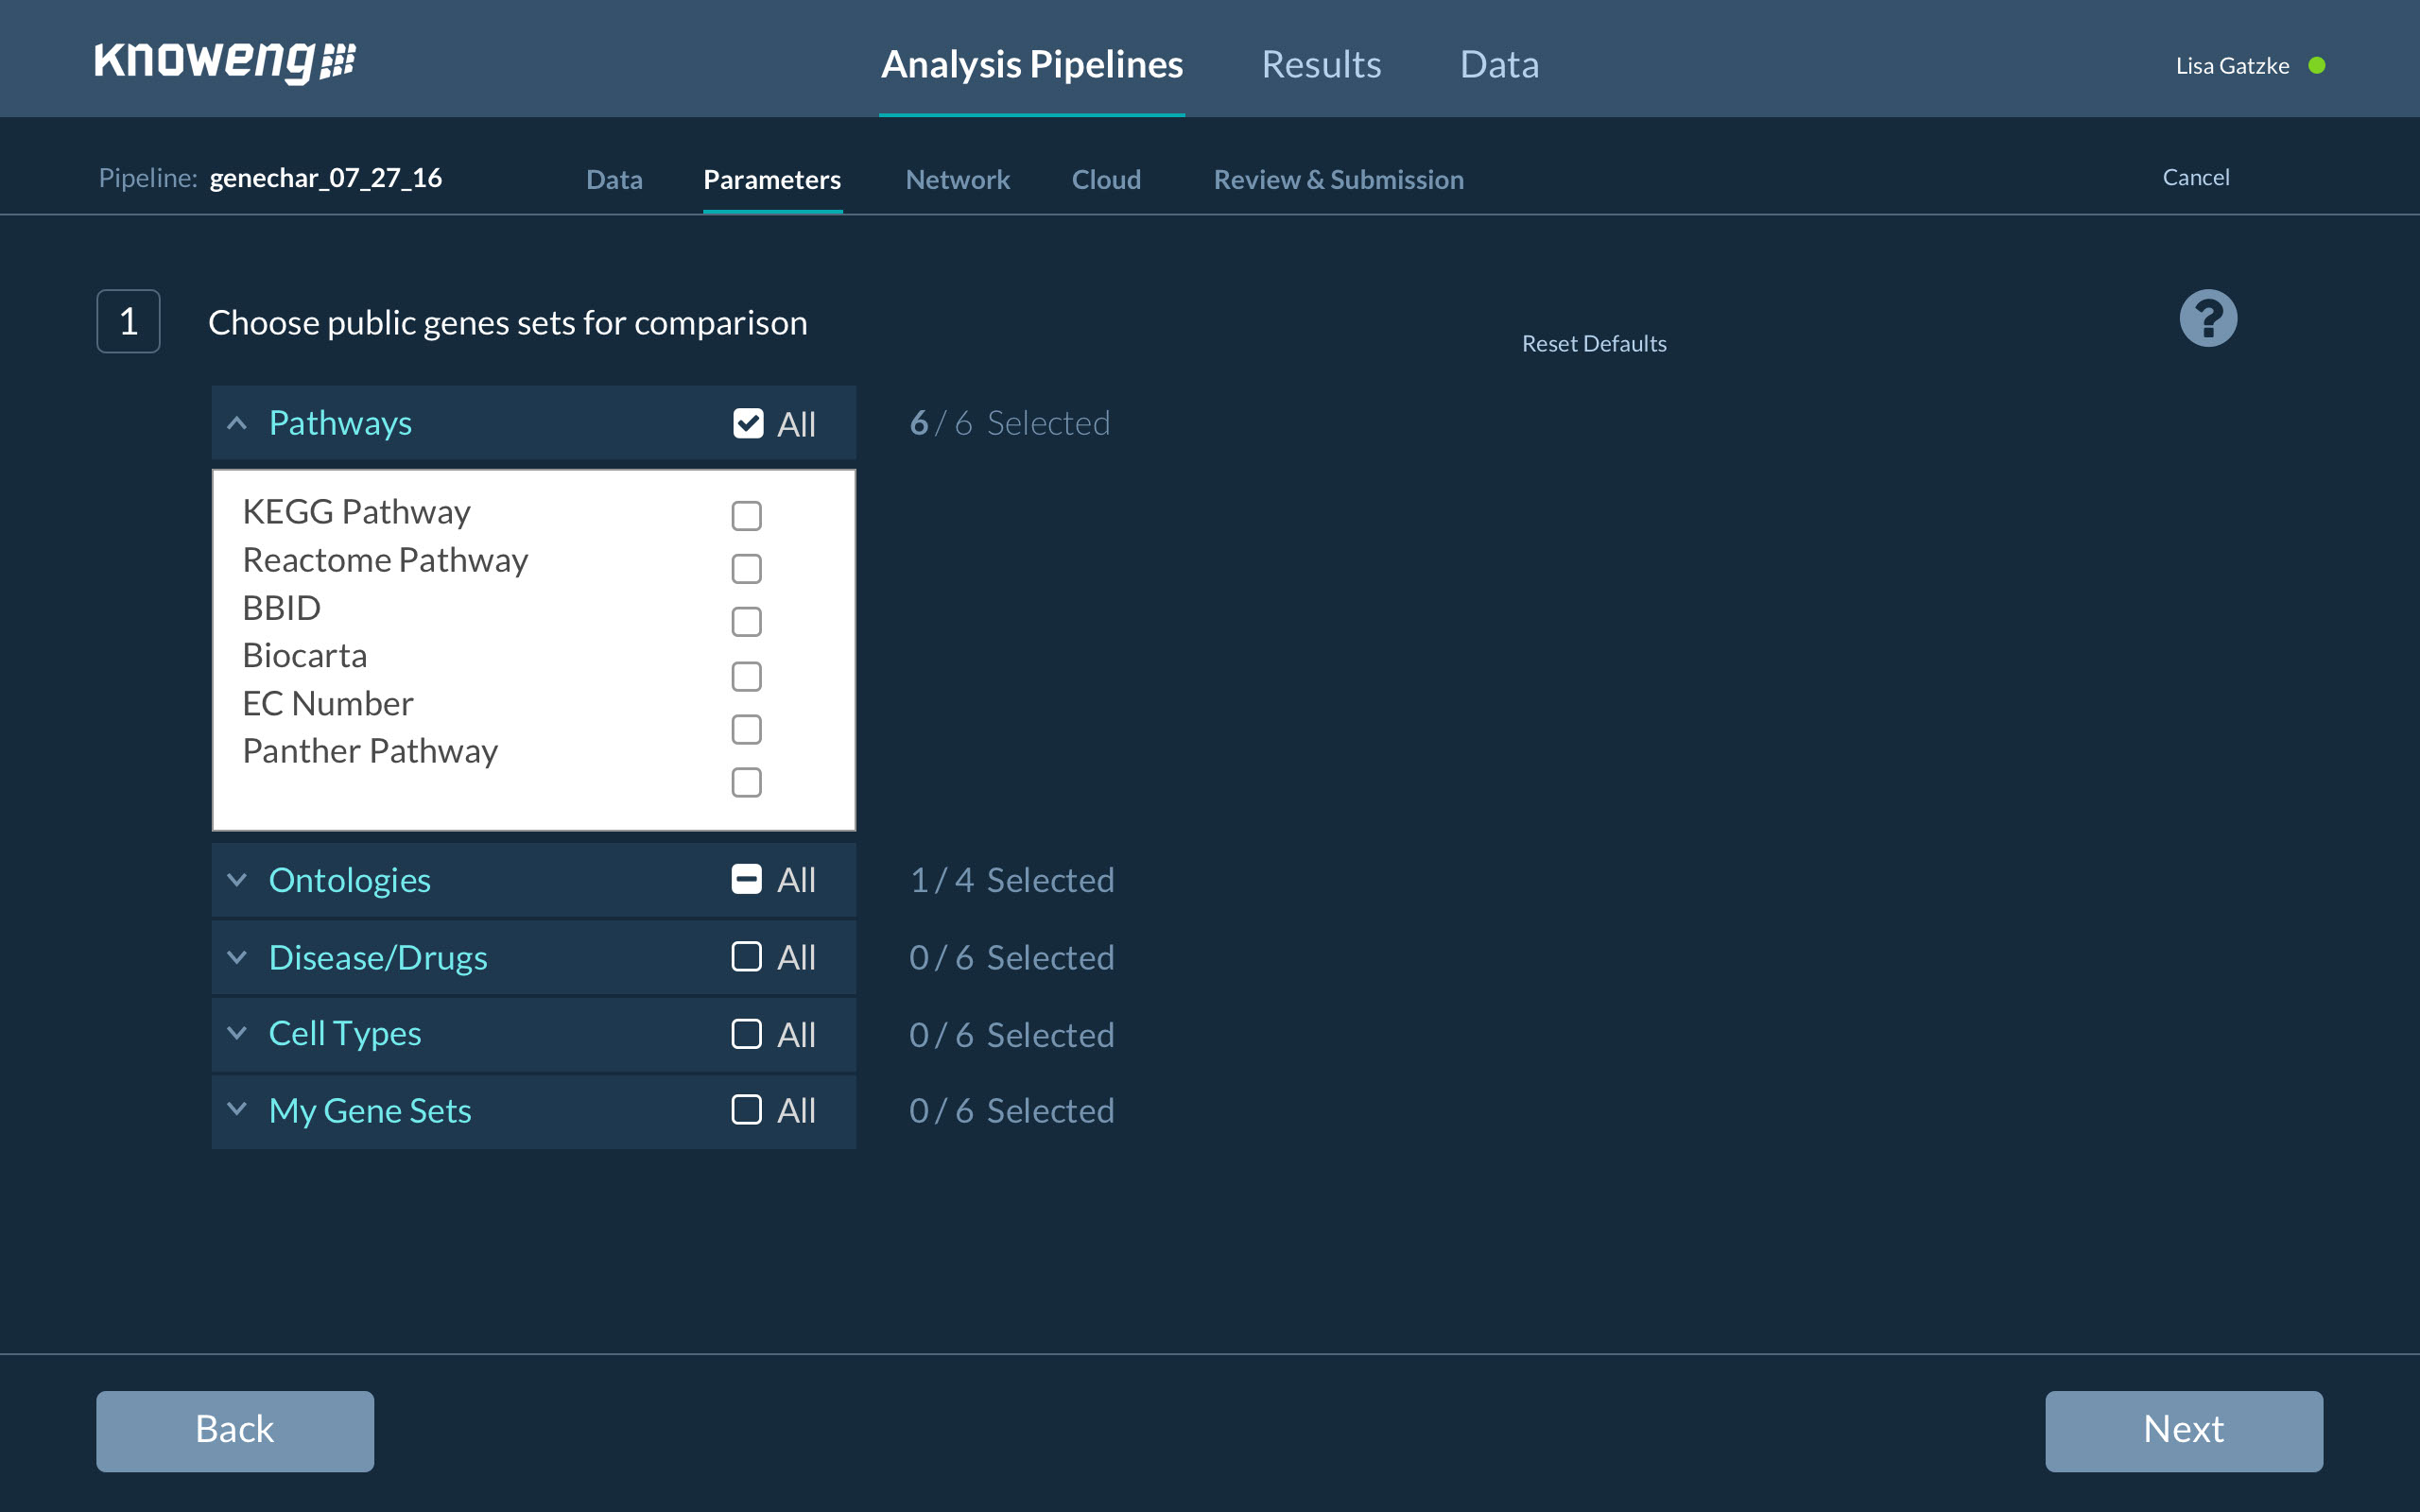The image size is (2420, 1512).
Task: Go to Review & Submission step
Action: [x=1338, y=180]
